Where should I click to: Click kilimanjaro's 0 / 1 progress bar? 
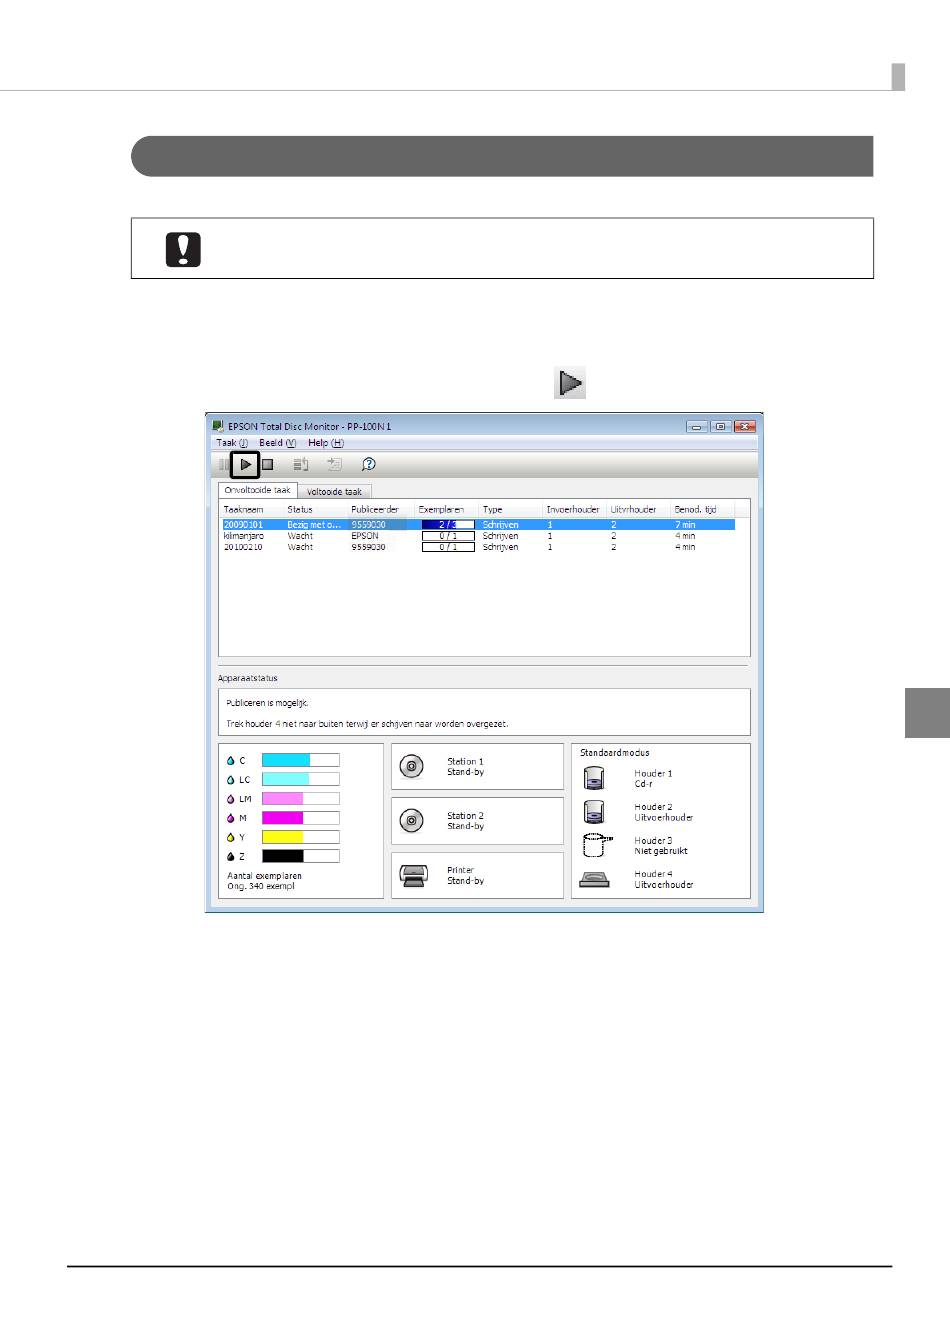click(x=448, y=536)
